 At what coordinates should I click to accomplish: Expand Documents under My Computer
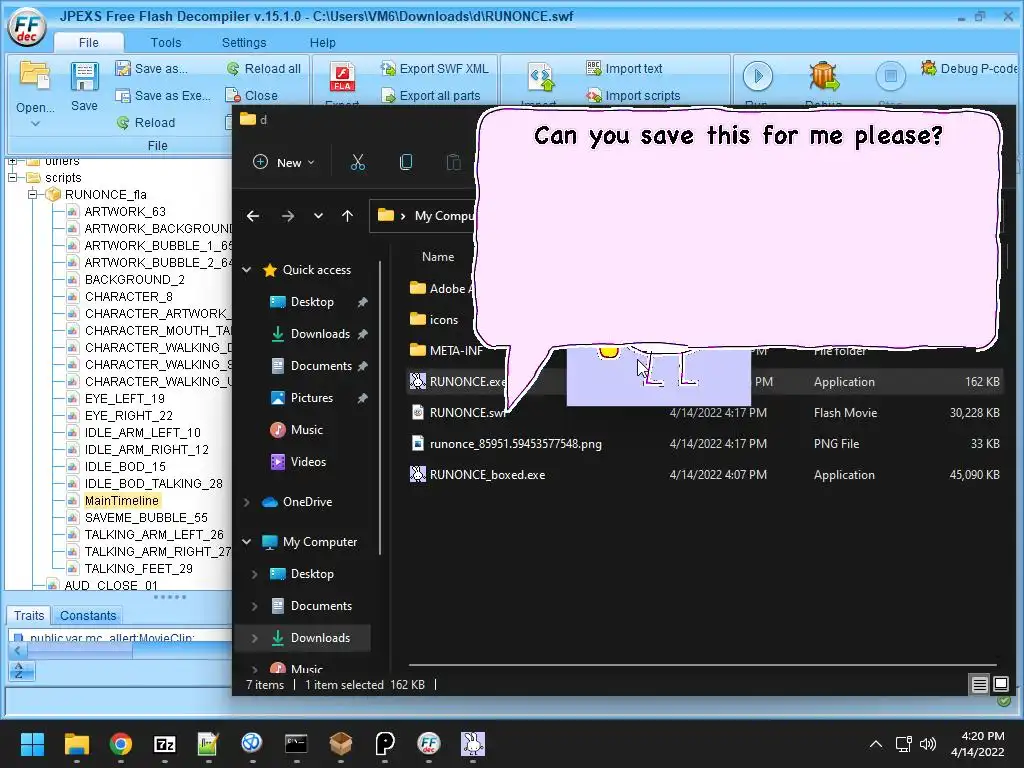coord(255,606)
